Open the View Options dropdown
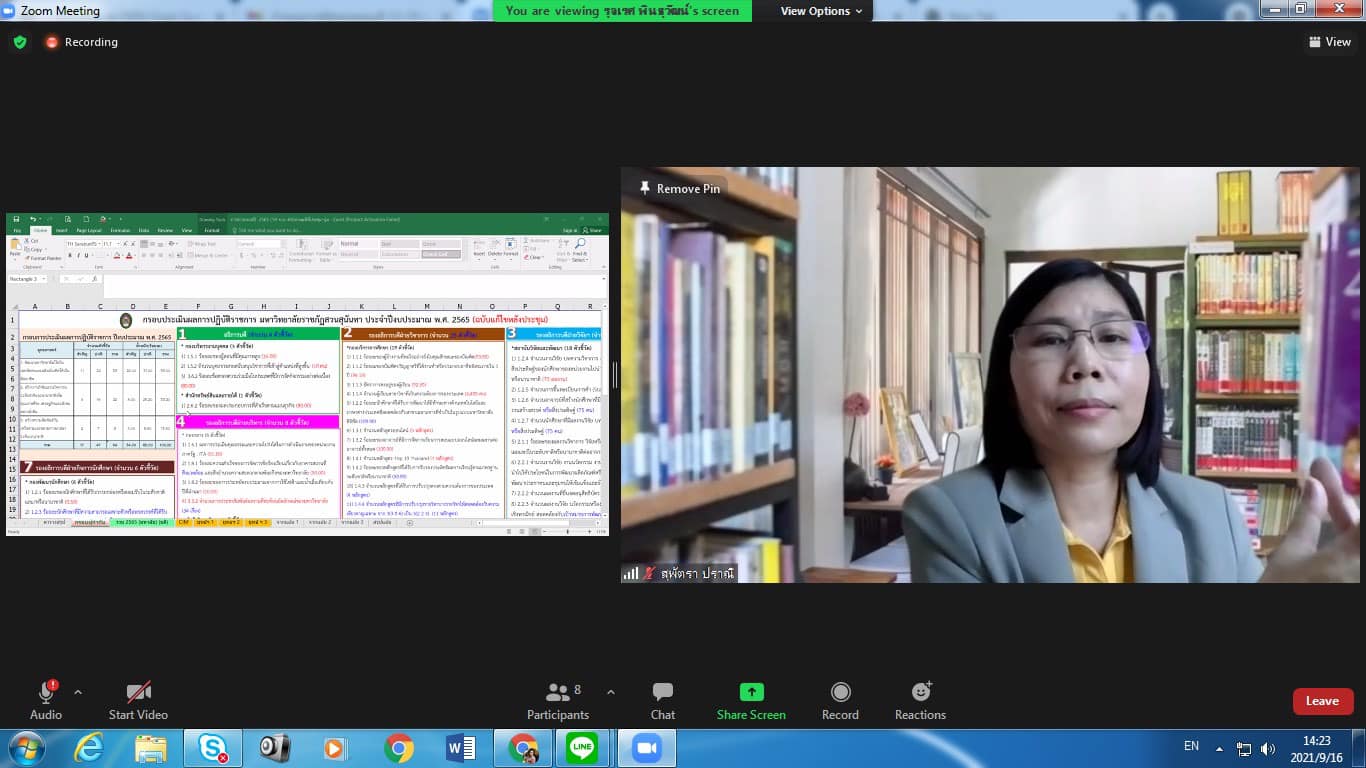Image resolution: width=1366 pixels, height=768 pixels. tap(821, 11)
